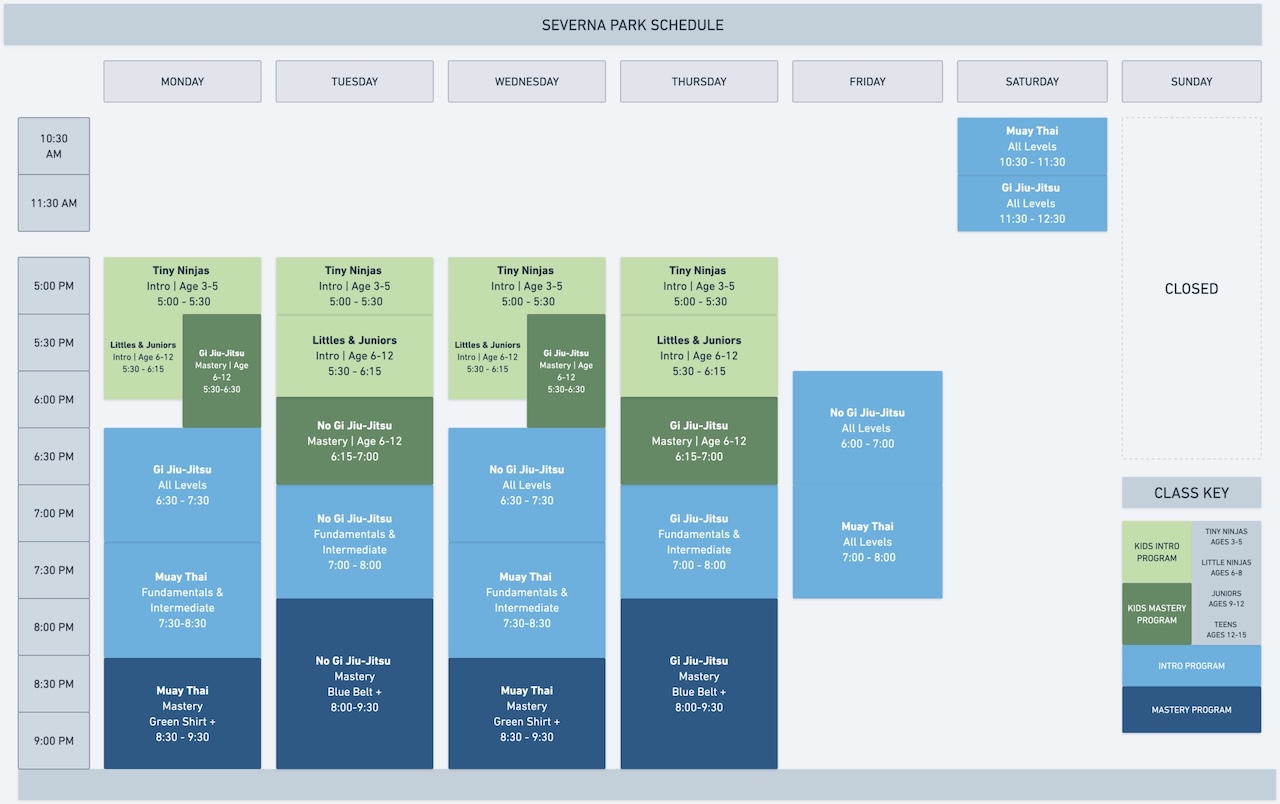Click the Closed Sunday panel
The image size is (1280, 804).
(x=1191, y=288)
